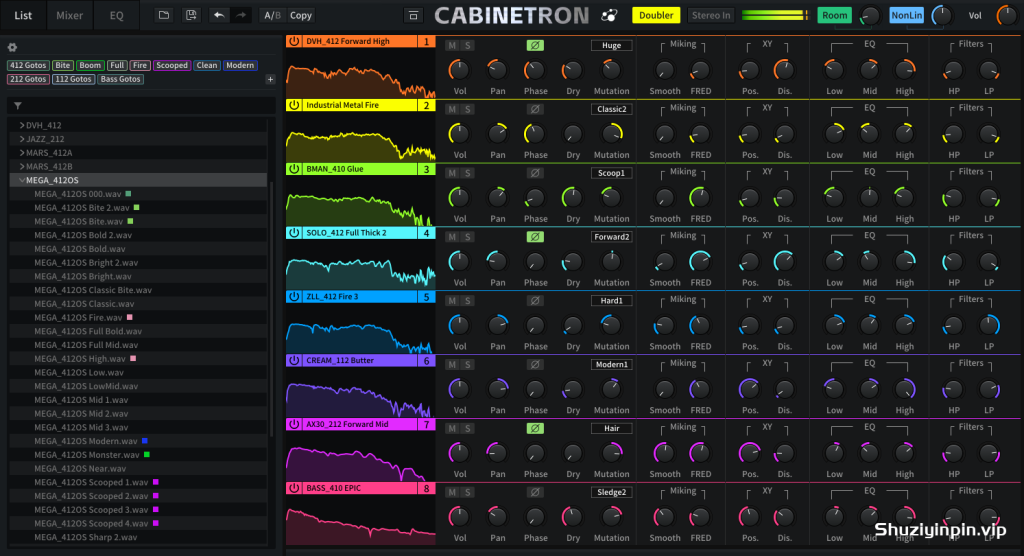This screenshot has width=1024, height=556.
Task: Solo slot 8 with S button
Action: [468, 492]
